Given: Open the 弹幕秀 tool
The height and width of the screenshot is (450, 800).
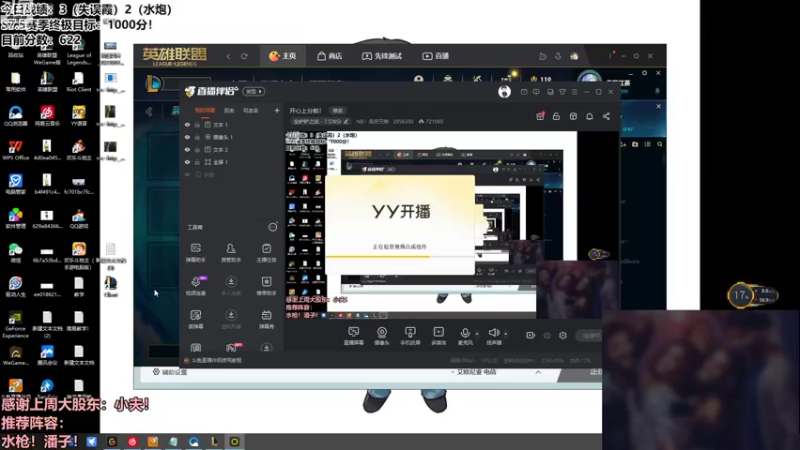Looking at the screenshot, I should coord(266,319).
